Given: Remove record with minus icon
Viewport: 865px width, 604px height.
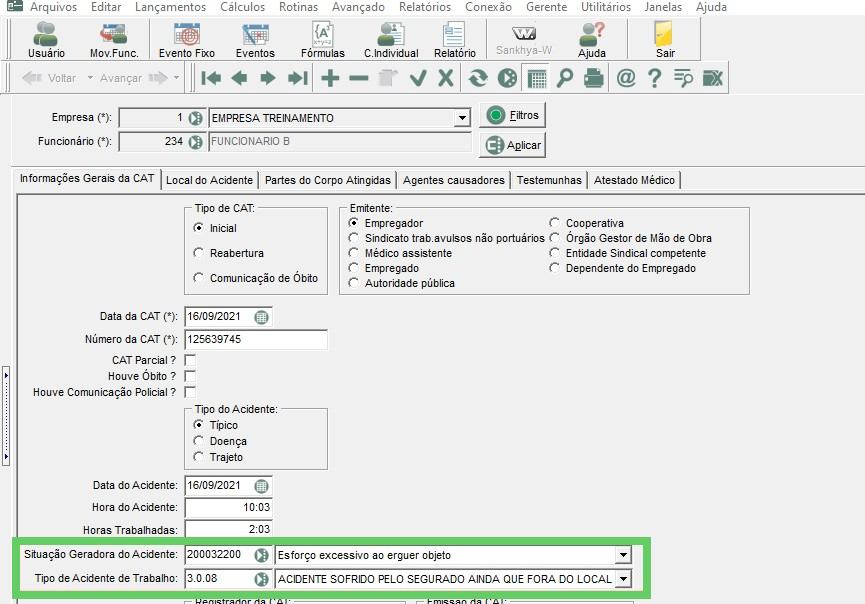Looking at the screenshot, I should pos(359,78).
